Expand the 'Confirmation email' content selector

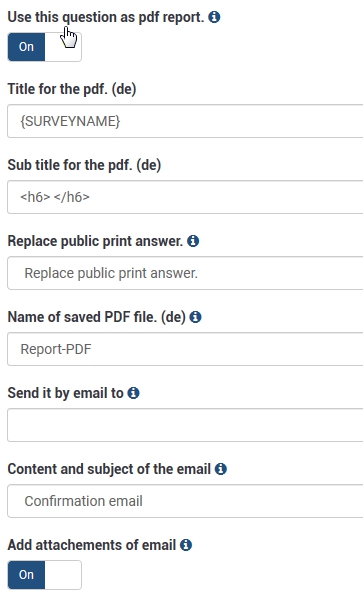(185, 501)
